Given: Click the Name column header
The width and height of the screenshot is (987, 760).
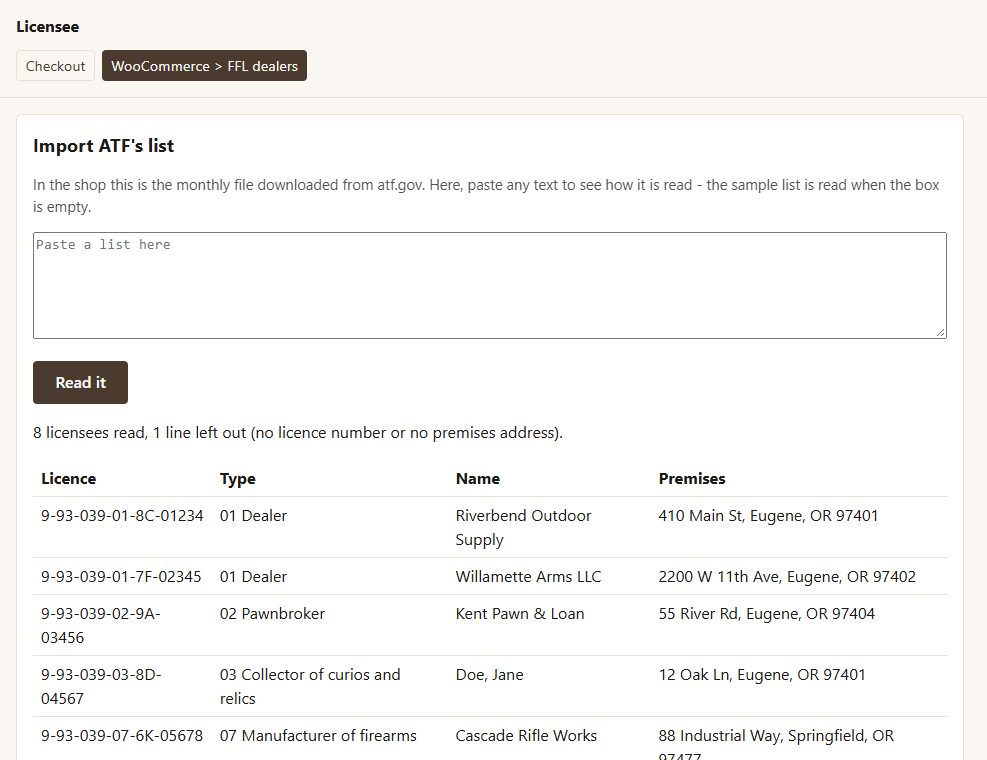Looking at the screenshot, I should pos(478,479).
